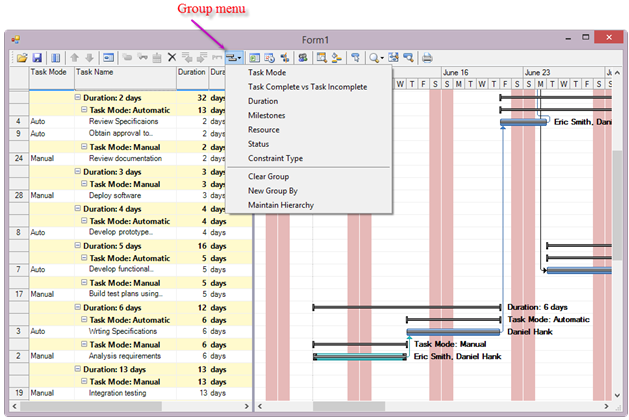Toggle 'Maintain Hierarchy' menu option
Image resolution: width=629 pixels, height=420 pixels.
point(280,205)
